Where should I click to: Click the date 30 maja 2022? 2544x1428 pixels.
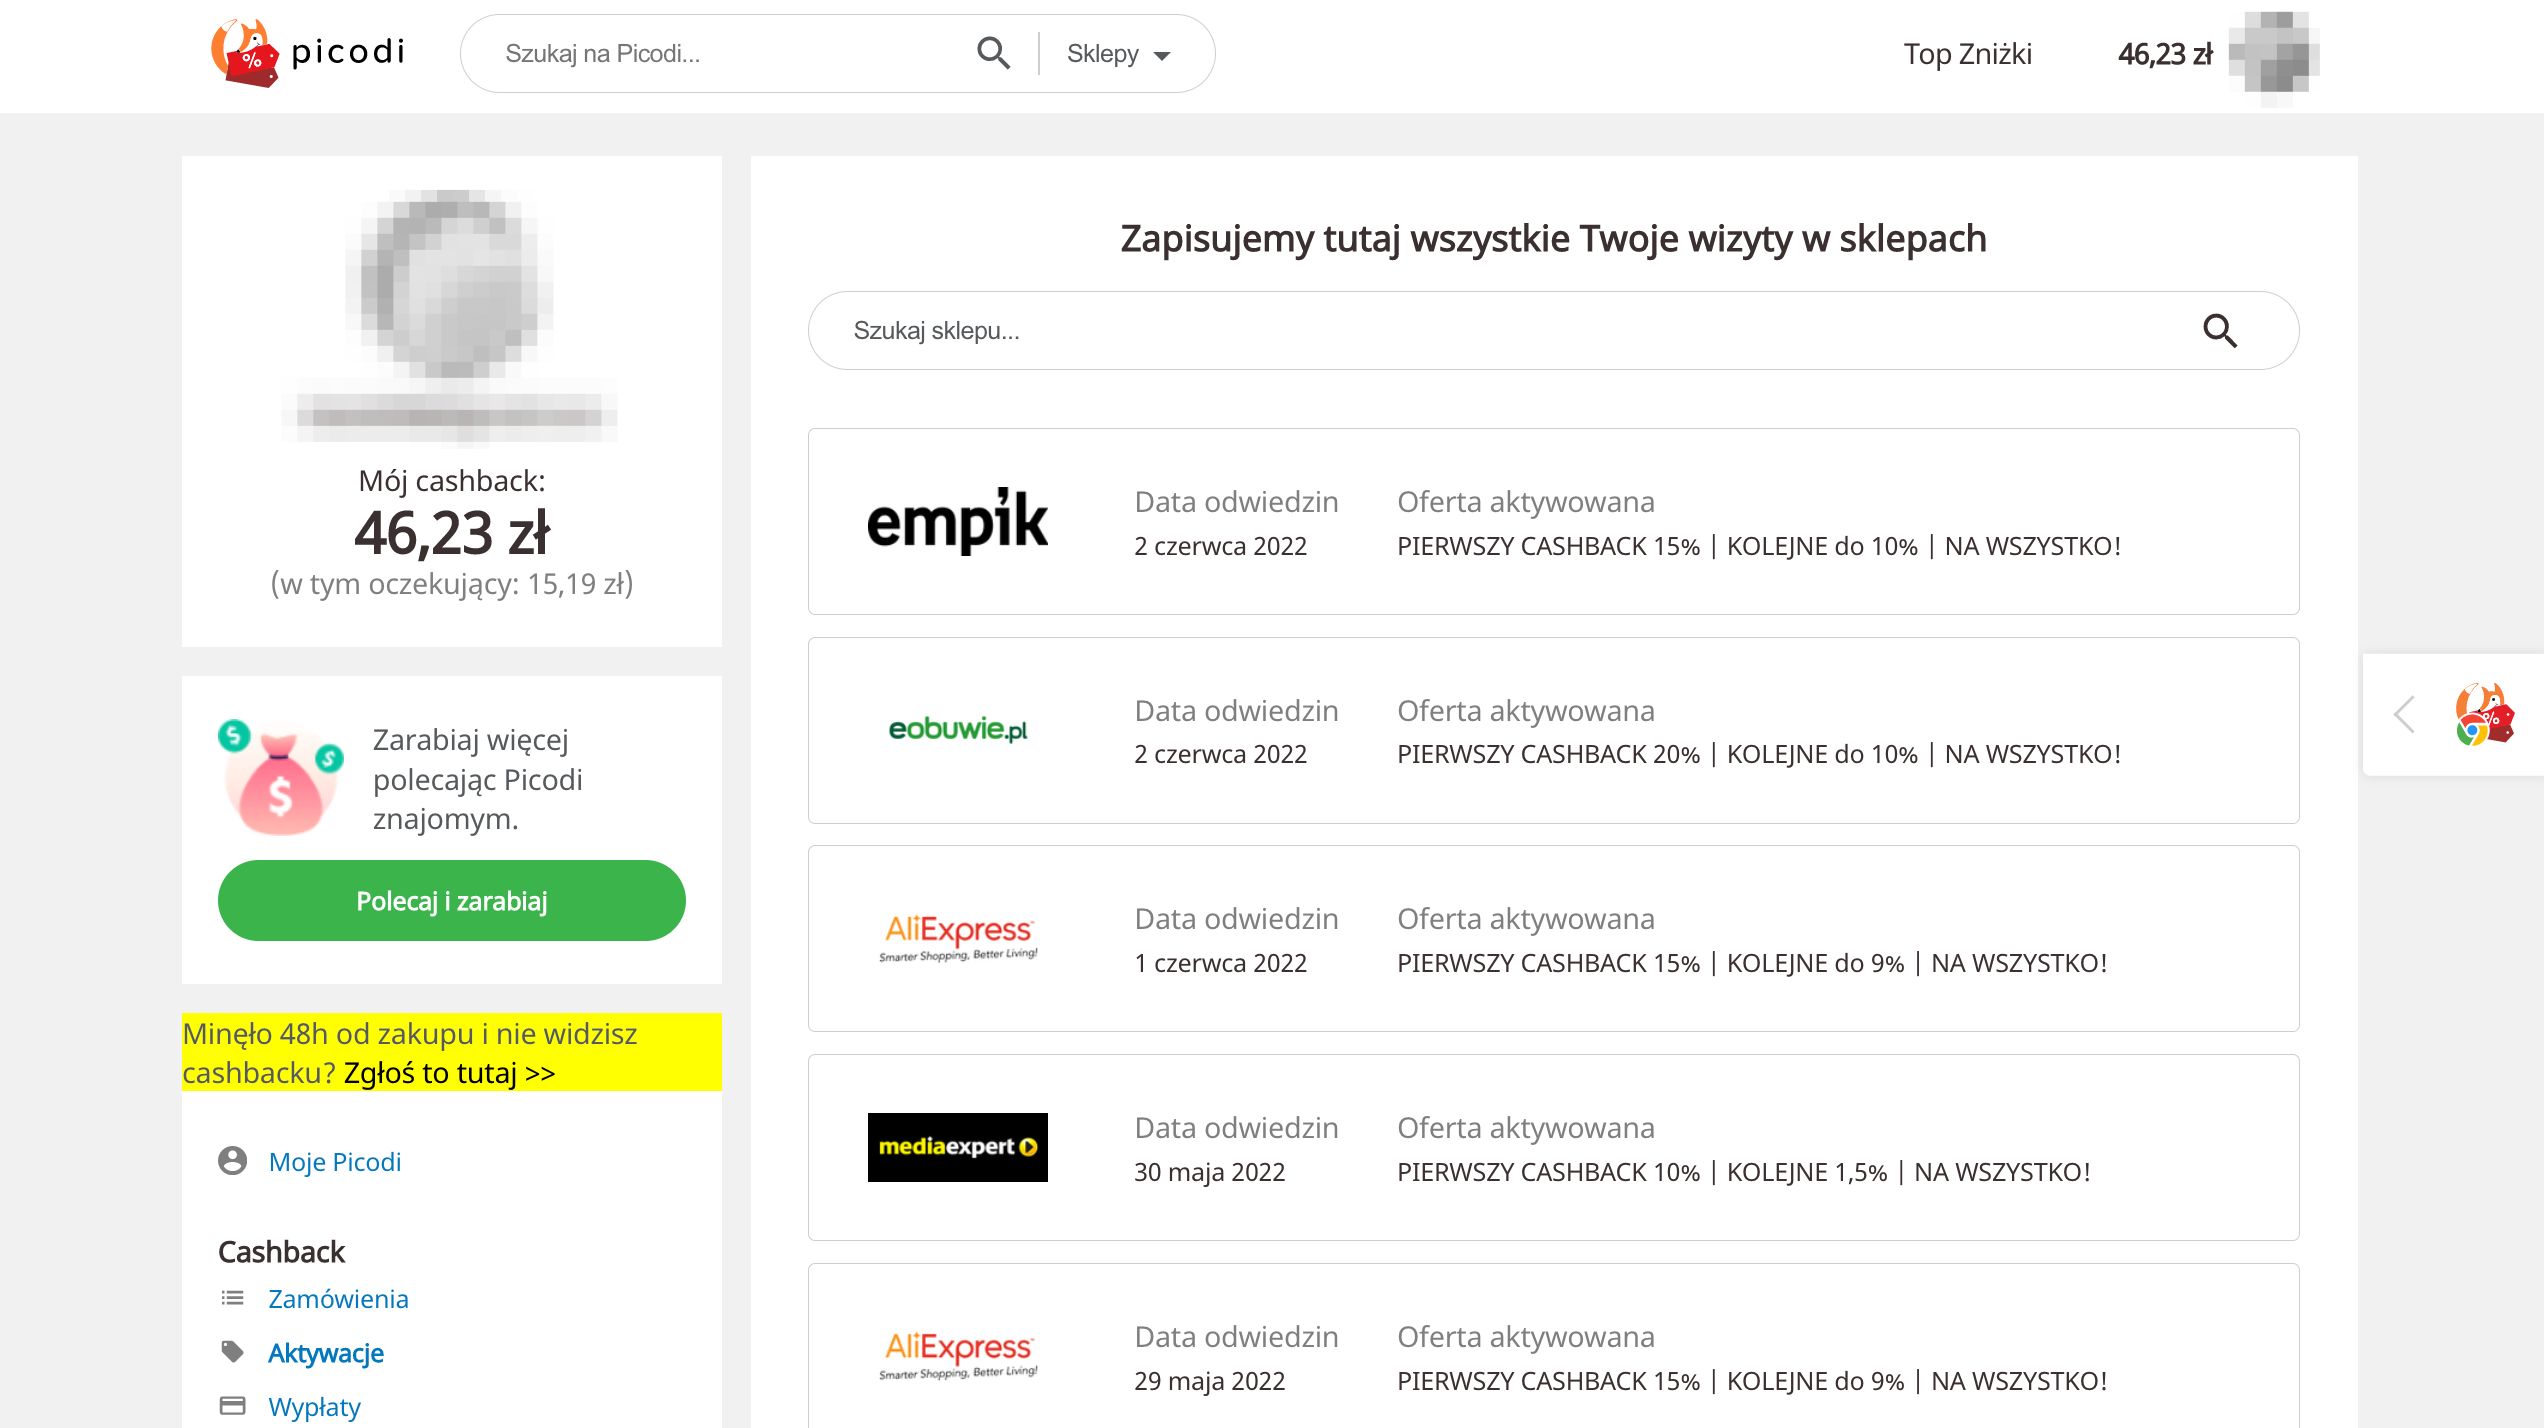point(1209,1172)
